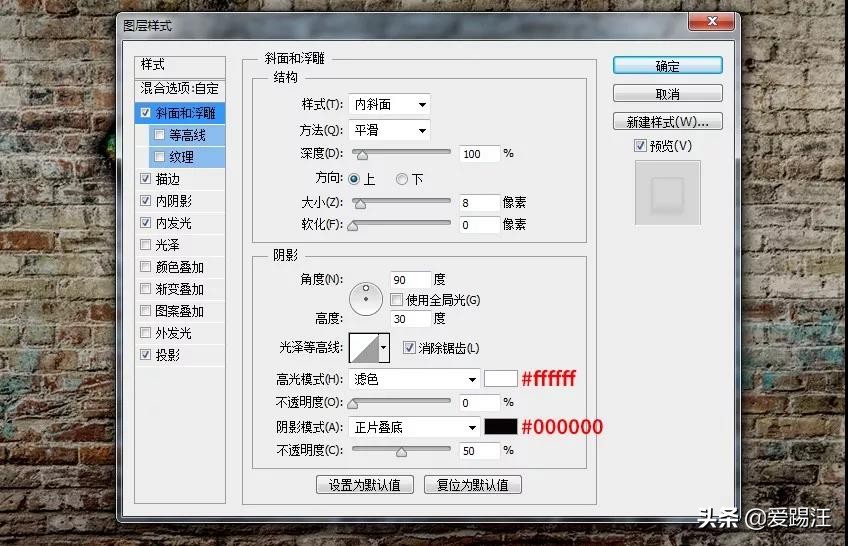Click the 深度 value field showing 100

[479, 154]
